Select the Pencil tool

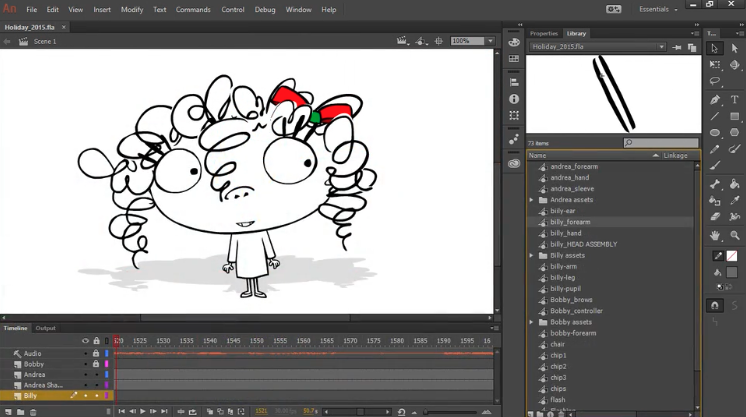point(715,149)
